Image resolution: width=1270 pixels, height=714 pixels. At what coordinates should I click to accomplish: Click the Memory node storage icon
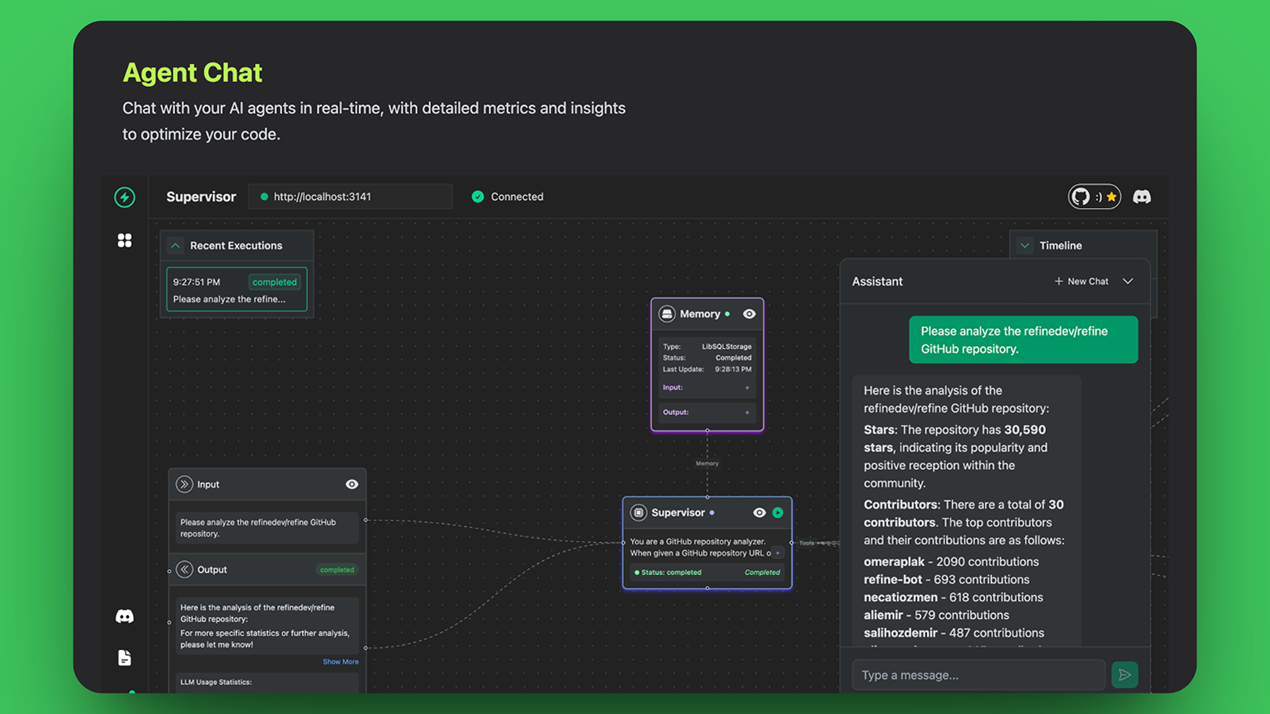coord(667,314)
